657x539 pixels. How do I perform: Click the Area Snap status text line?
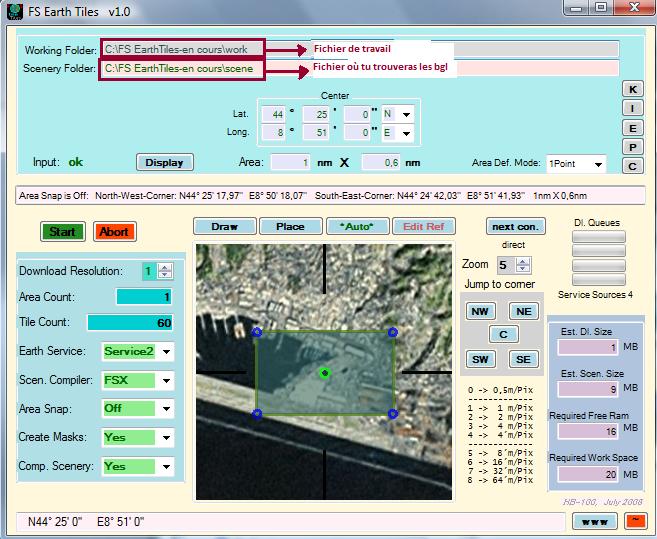coord(330,196)
